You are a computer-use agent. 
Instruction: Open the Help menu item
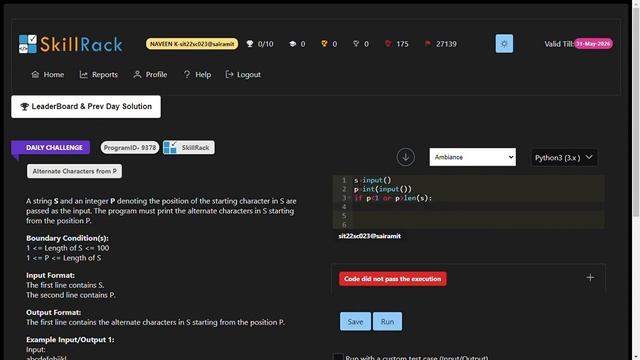coord(197,74)
